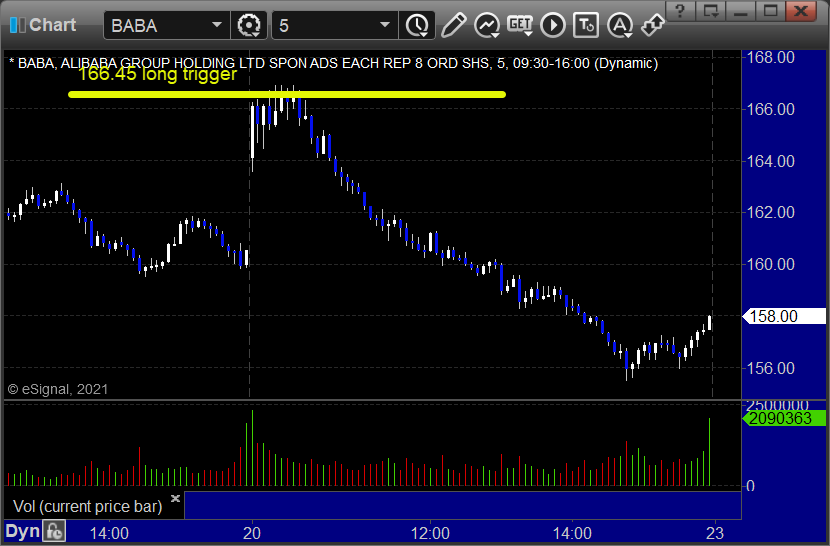Close the chart window
The height and width of the screenshot is (546, 830).
pyautogui.click(x=801, y=11)
